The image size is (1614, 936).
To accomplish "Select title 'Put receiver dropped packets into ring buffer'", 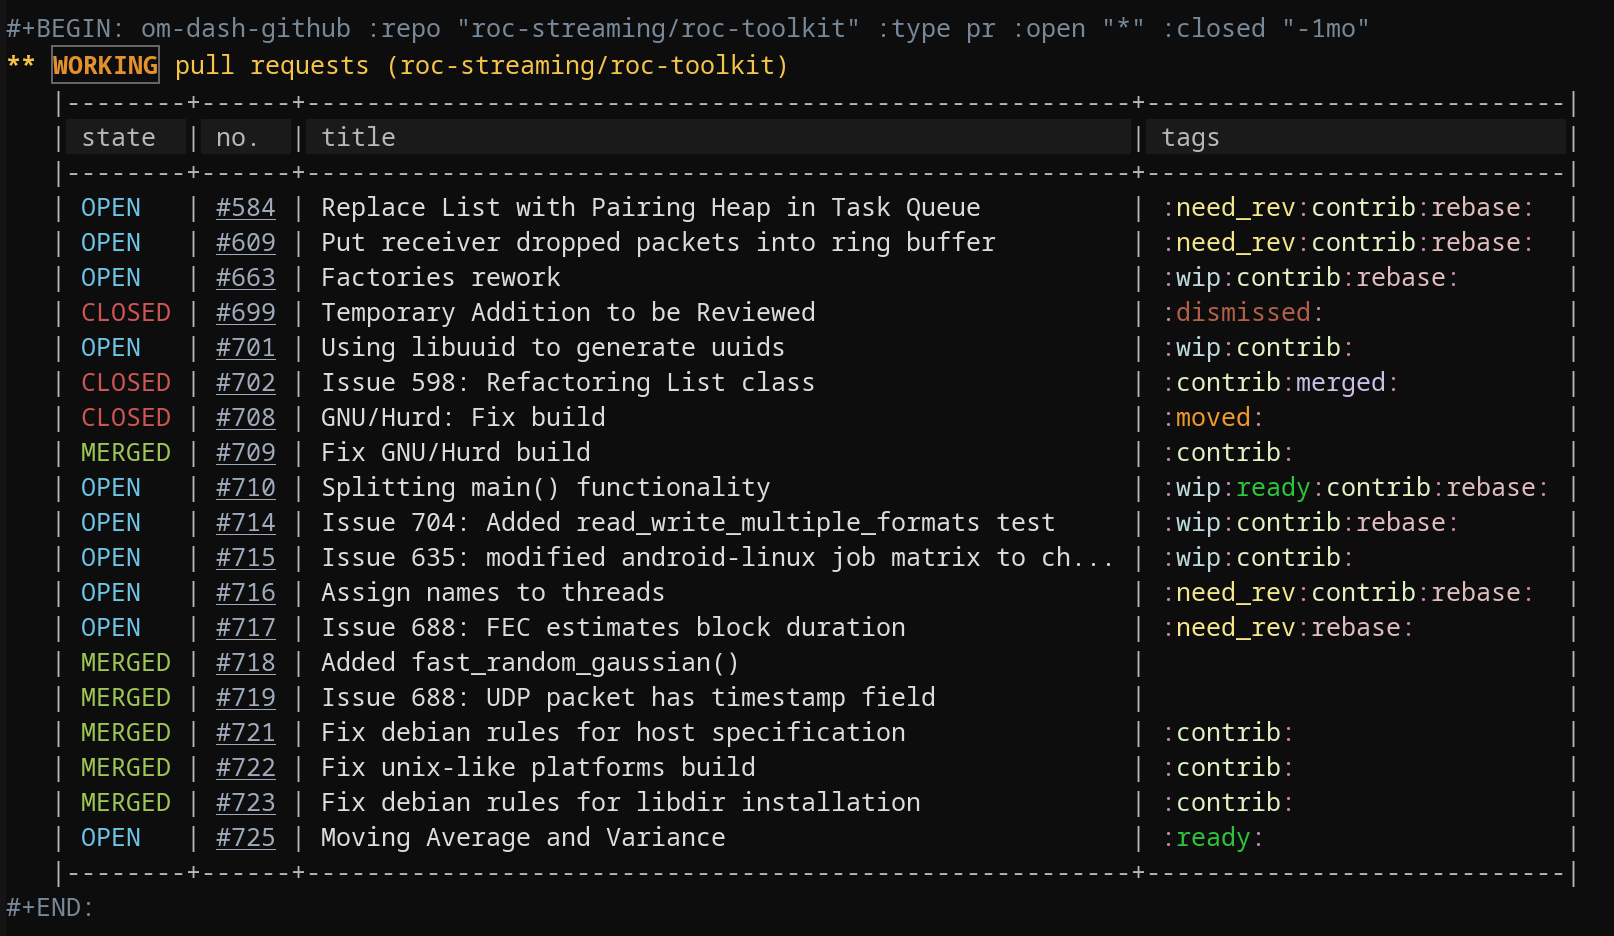I will tap(658, 243).
